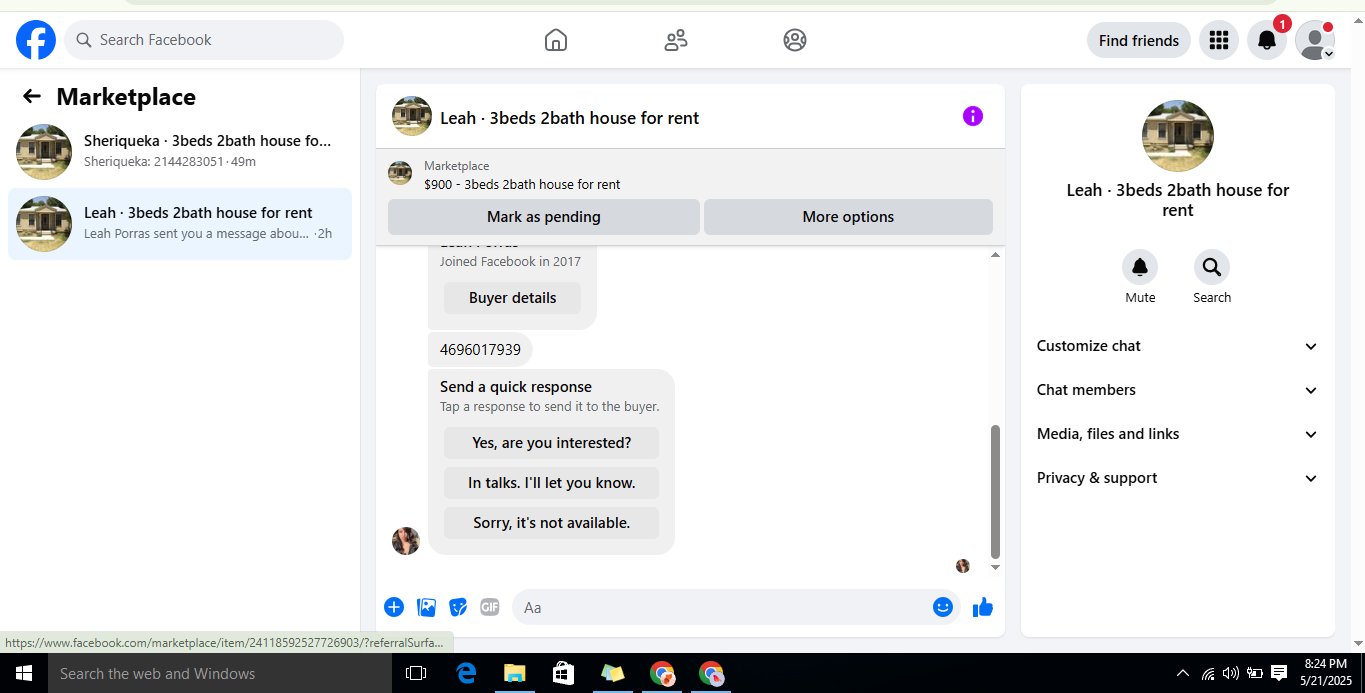1365x693 pixels.
Task: Click the chat scrollbar thumb
Action: pyautogui.click(x=995, y=491)
